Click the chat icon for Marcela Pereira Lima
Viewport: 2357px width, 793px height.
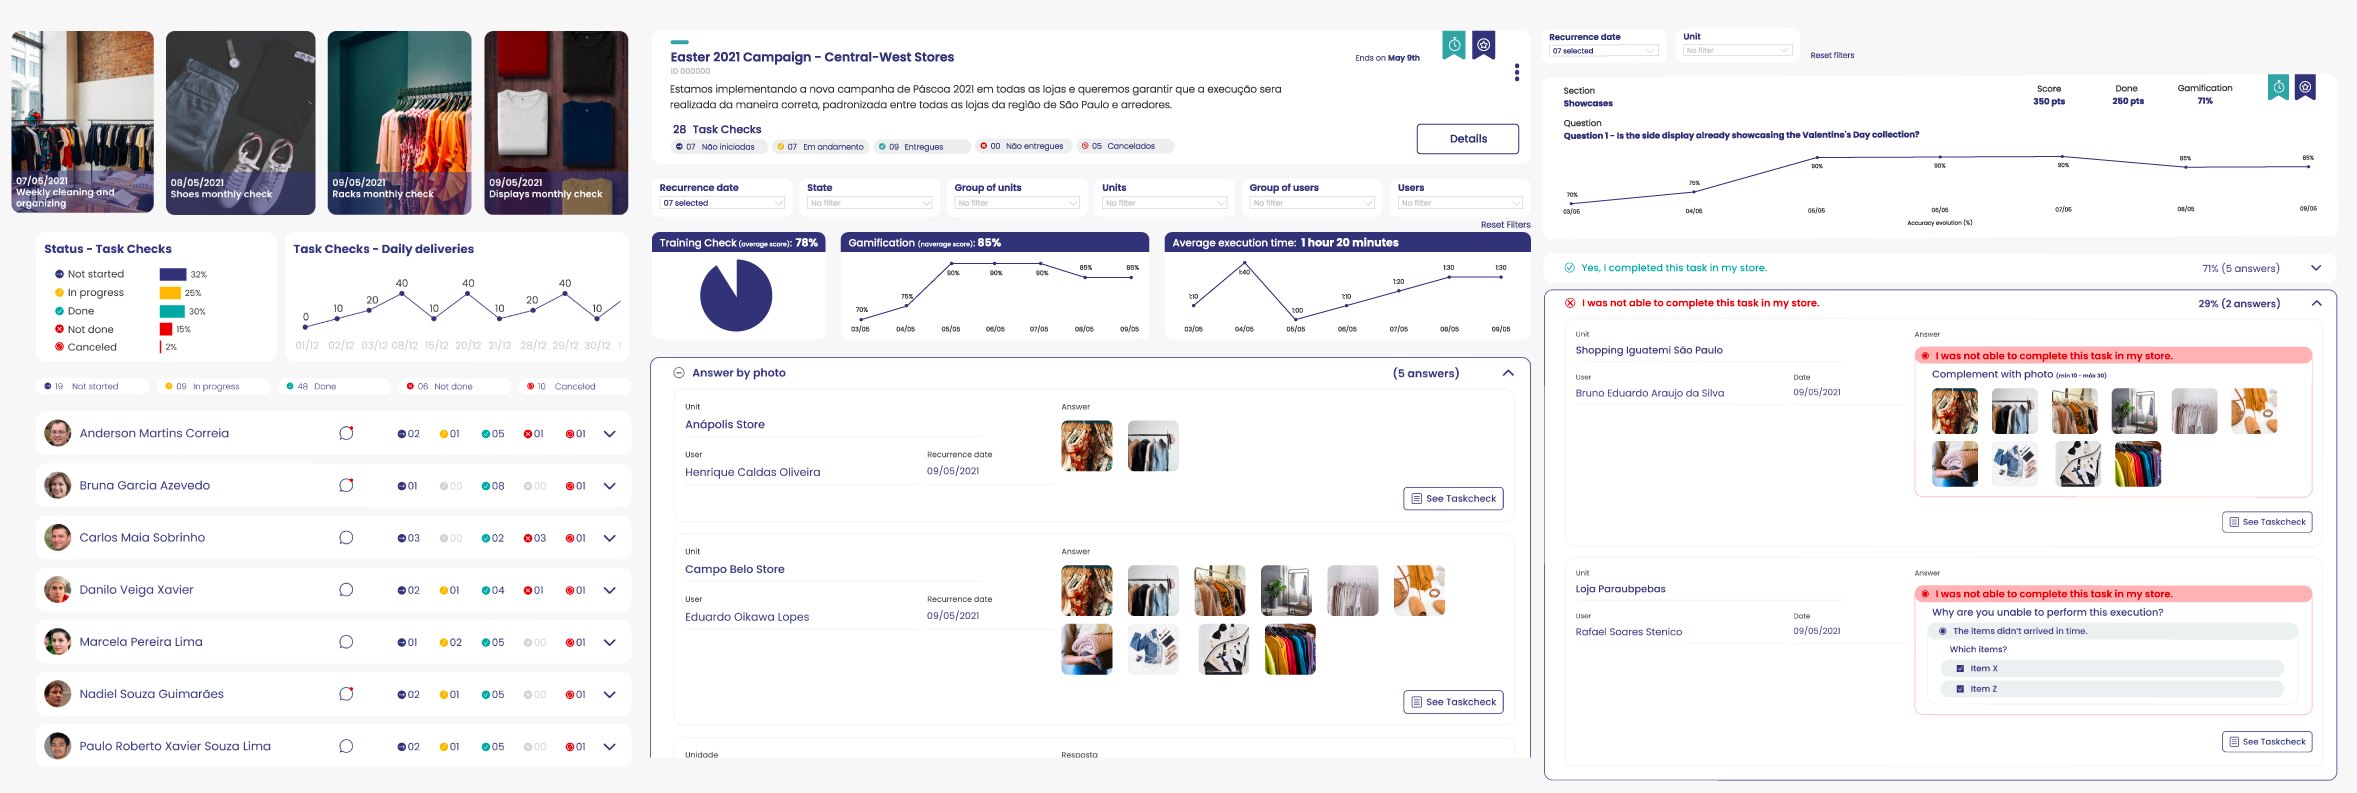[x=346, y=642]
